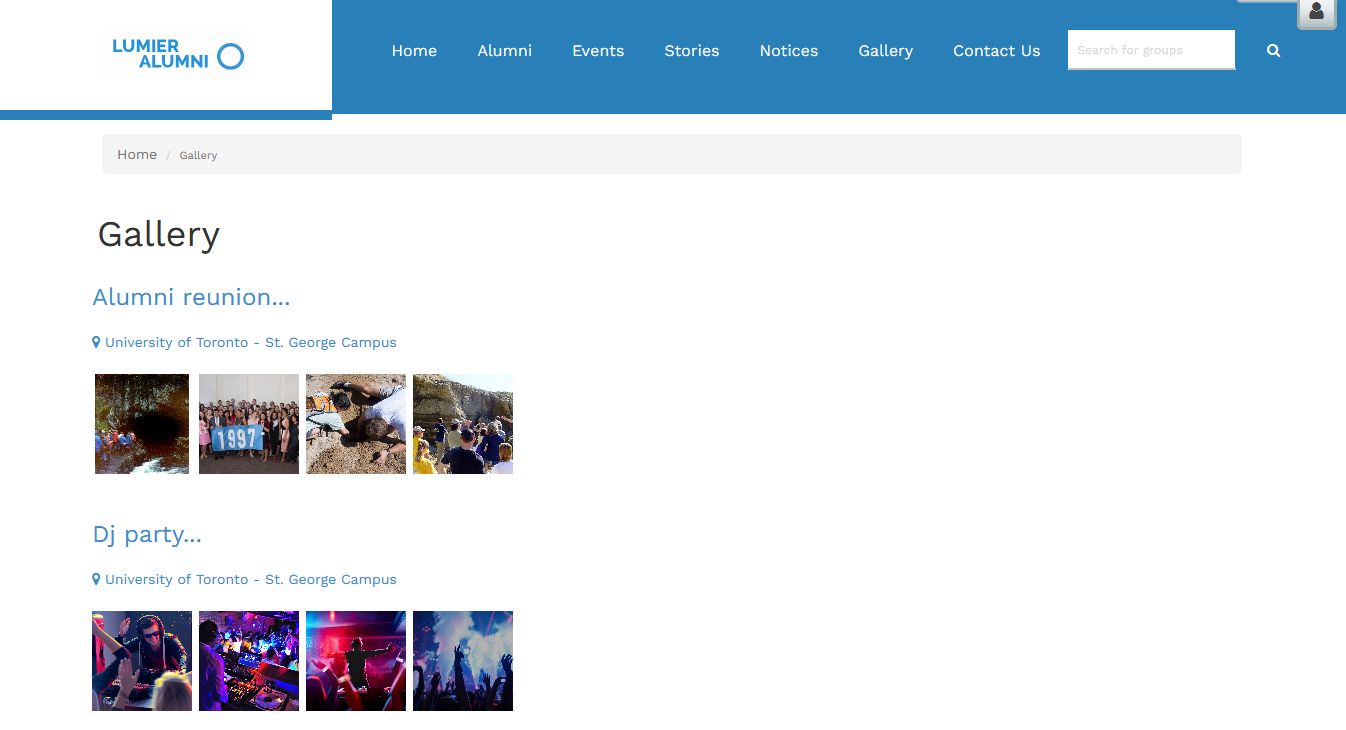
Task: Click the Lumier Alumni logo
Action: [178, 54]
